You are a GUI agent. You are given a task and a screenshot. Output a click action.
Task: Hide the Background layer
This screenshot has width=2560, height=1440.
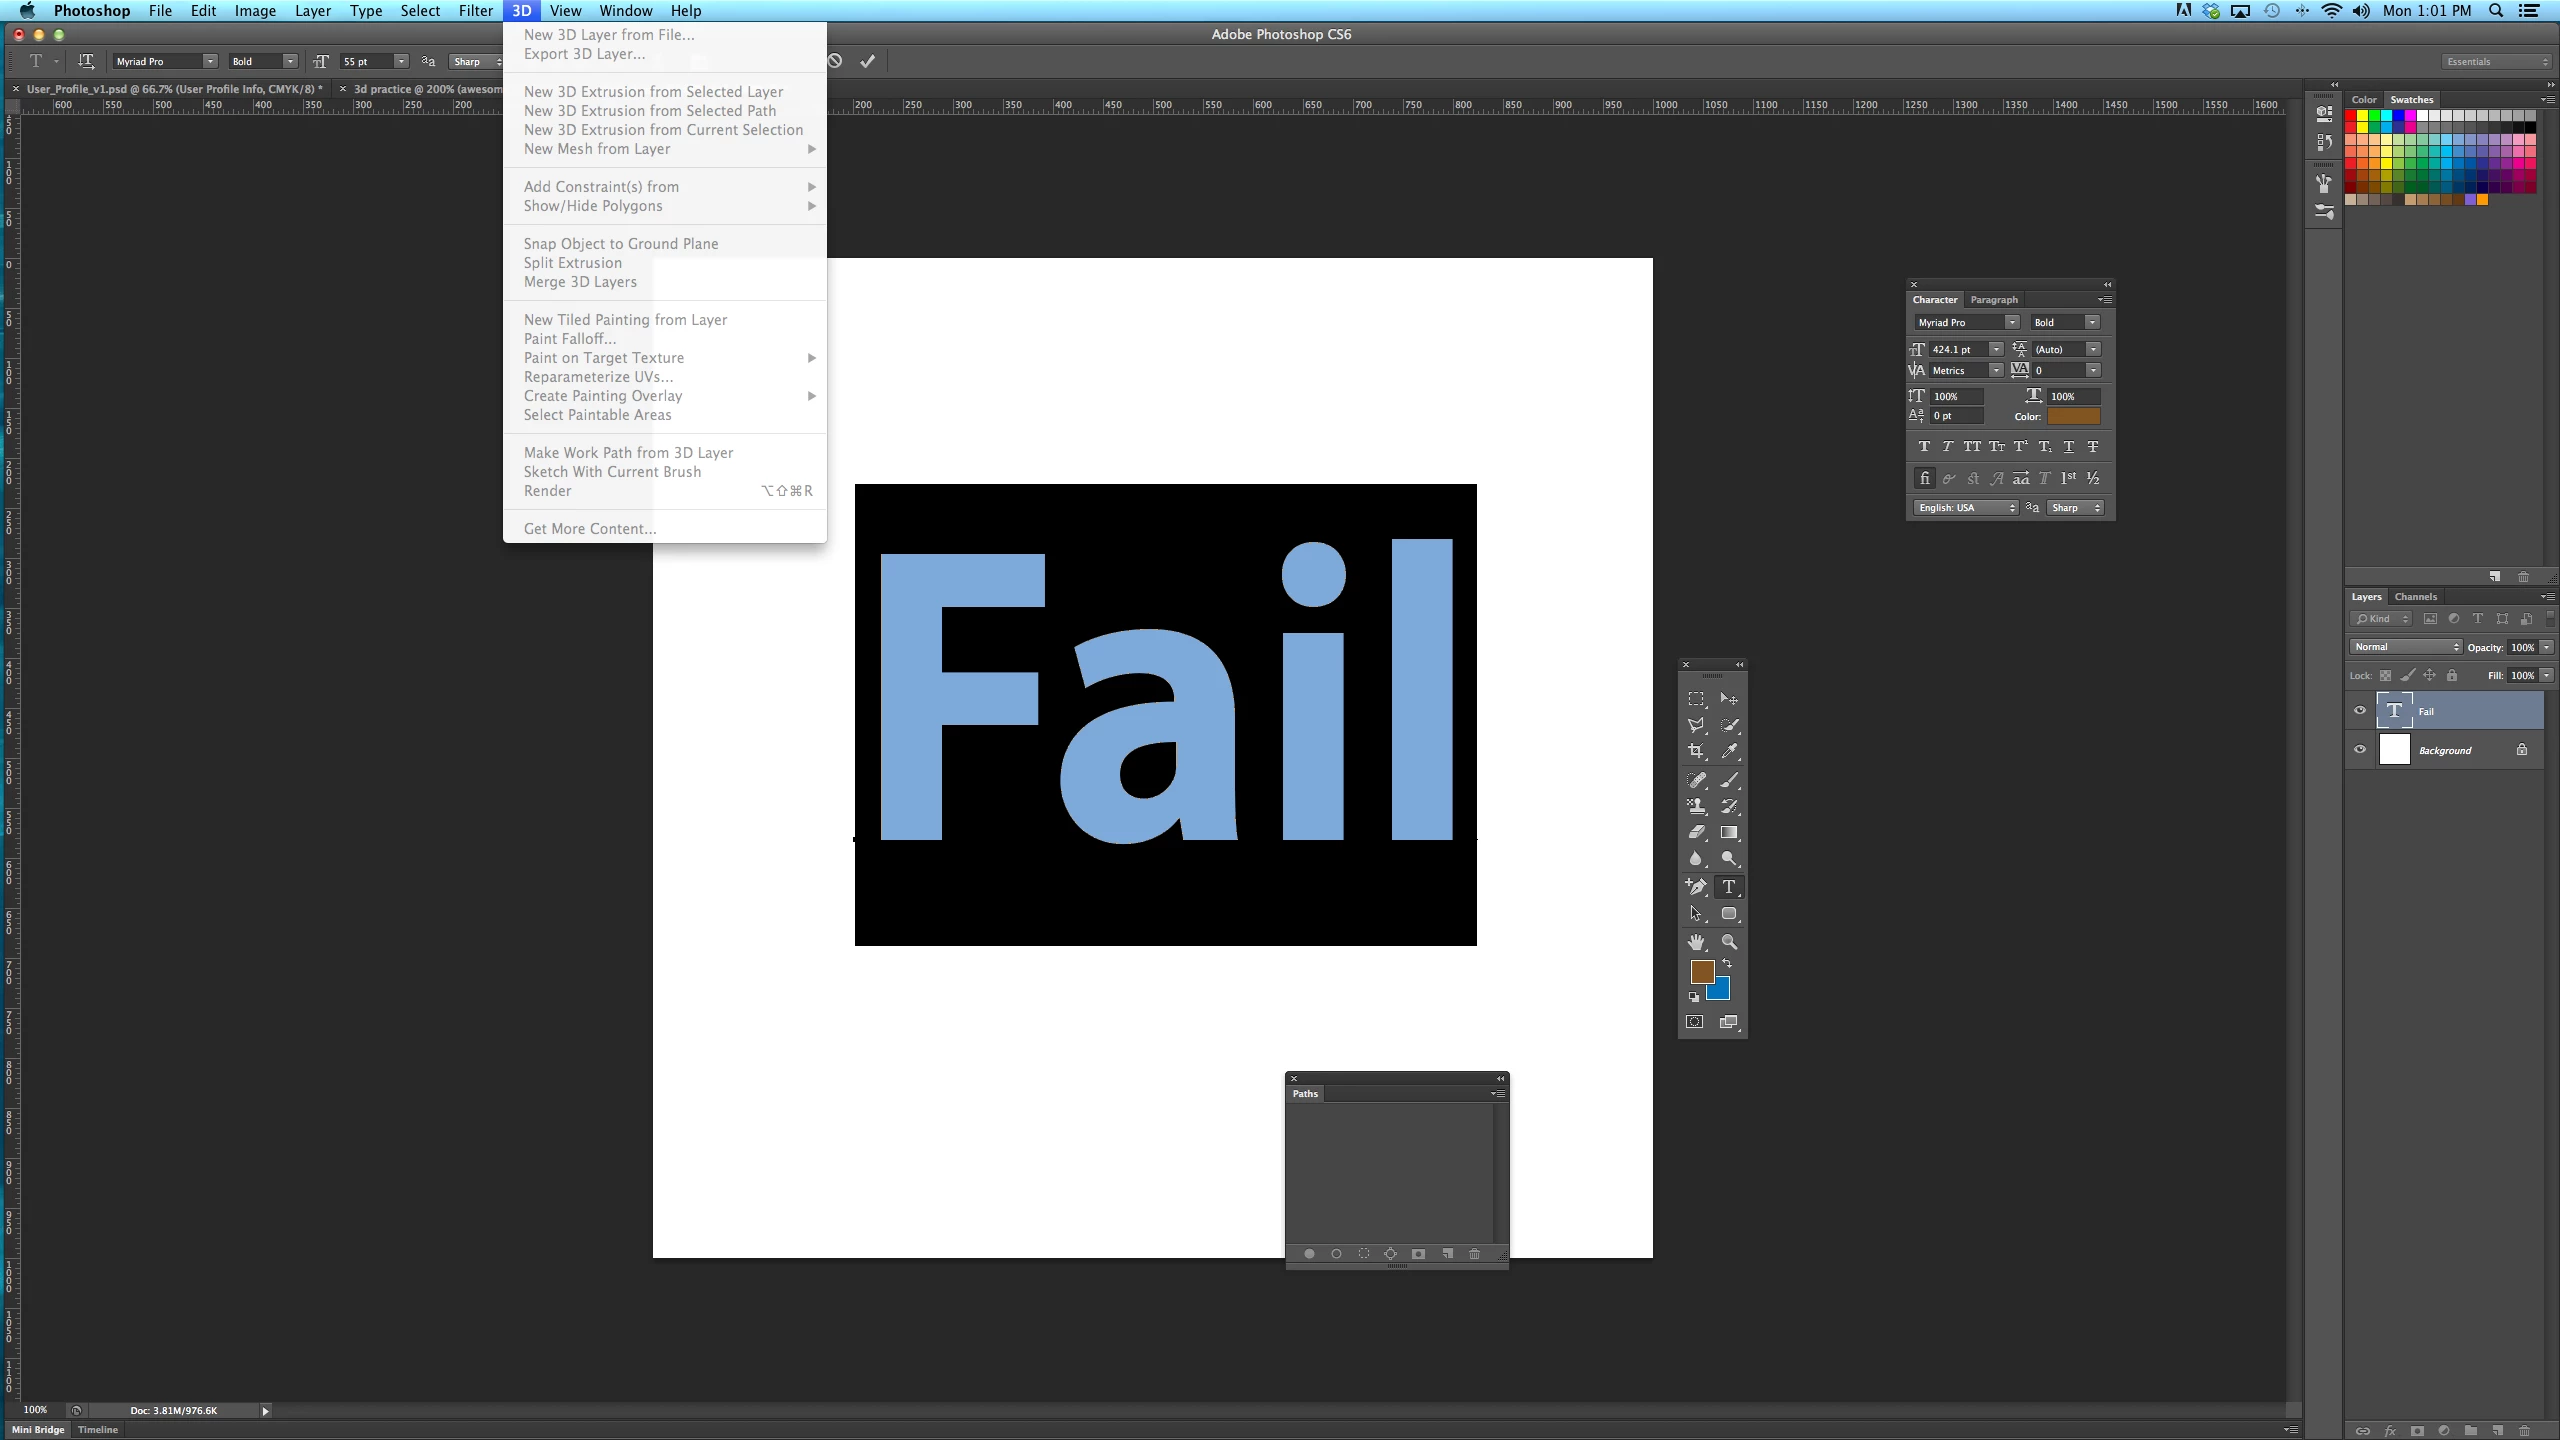coord(2360,750)
